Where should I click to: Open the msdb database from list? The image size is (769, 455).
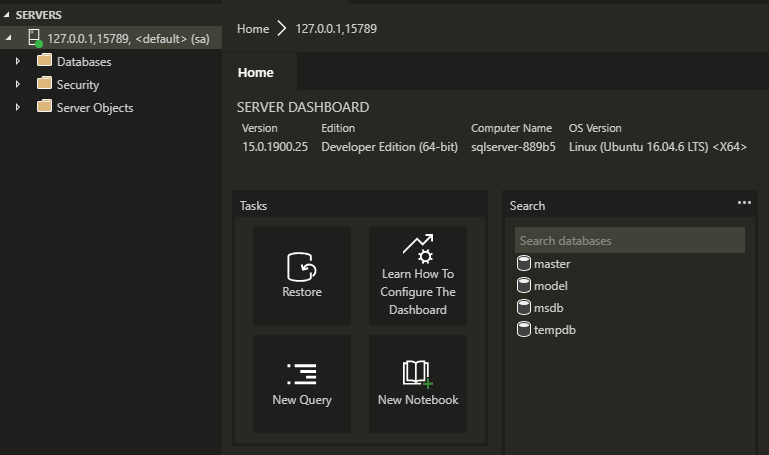[x=550, y=308]
